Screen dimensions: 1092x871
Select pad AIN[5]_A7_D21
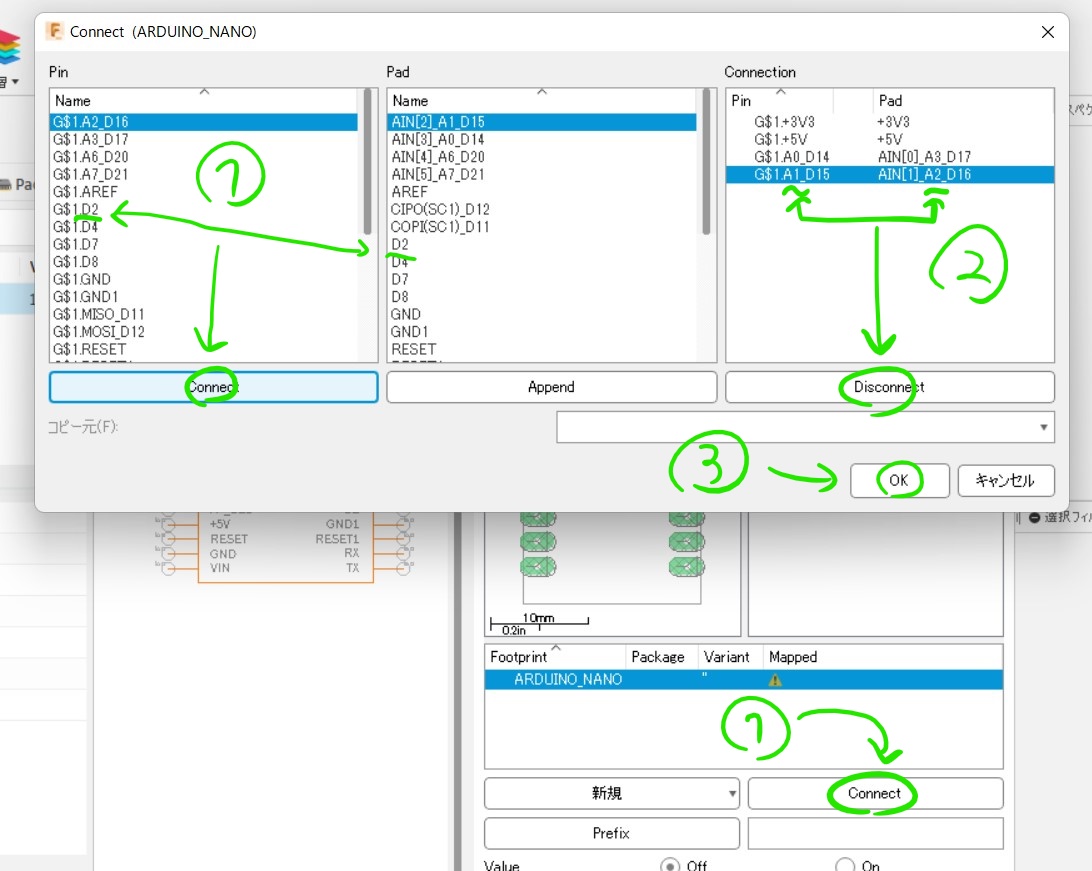tap(542, 174)
